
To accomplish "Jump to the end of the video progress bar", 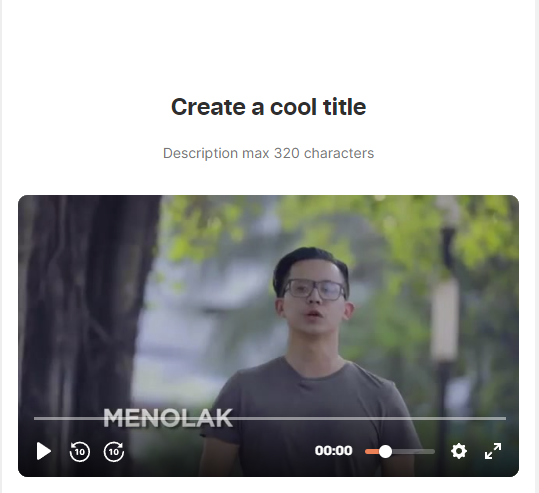I will click(505, 418).
